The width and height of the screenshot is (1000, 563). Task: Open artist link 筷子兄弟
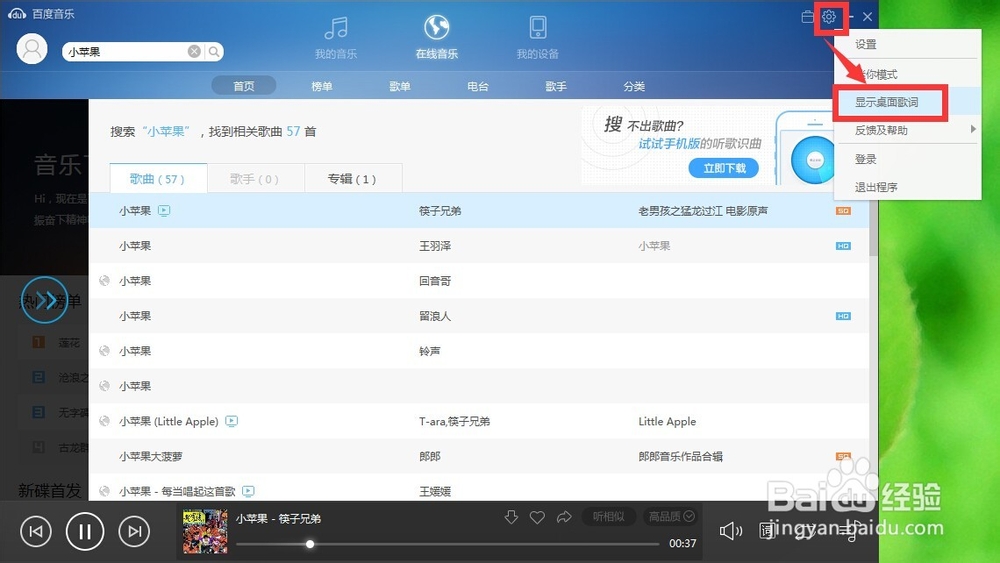(440, 211)
